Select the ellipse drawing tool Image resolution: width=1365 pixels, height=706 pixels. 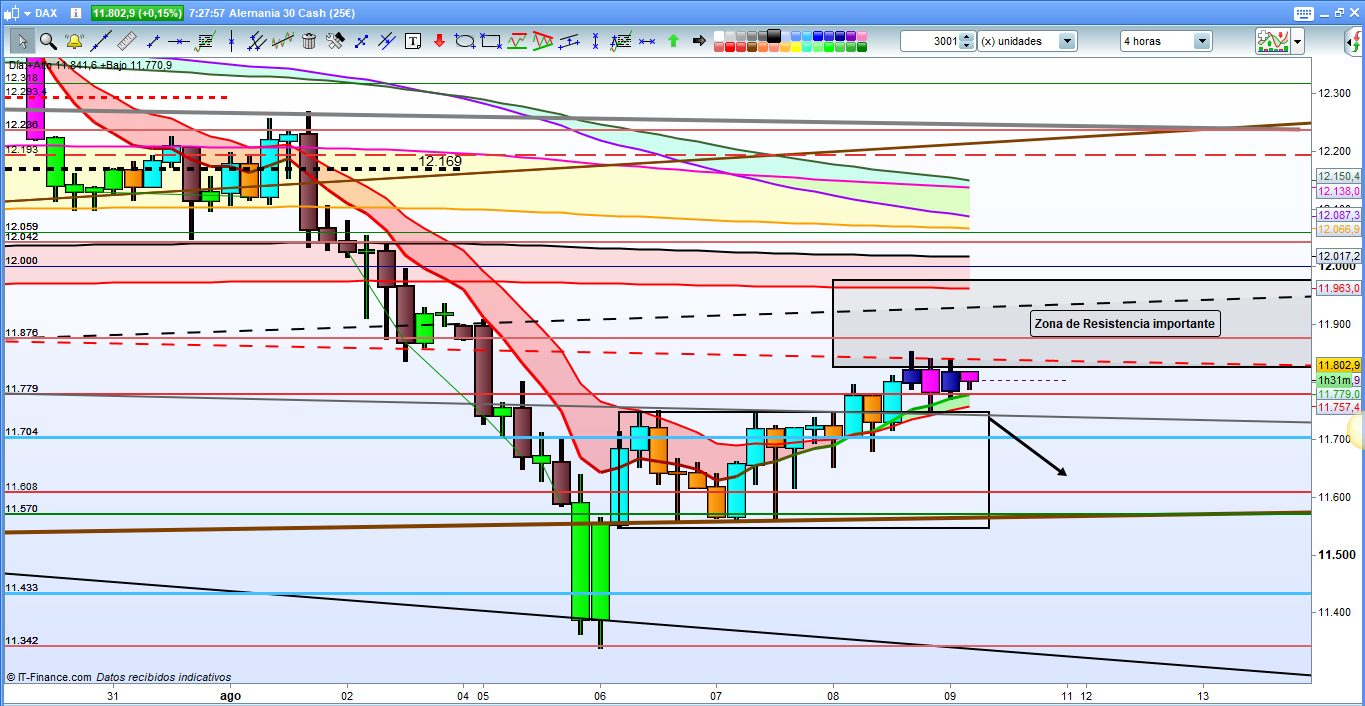(465, 41)
